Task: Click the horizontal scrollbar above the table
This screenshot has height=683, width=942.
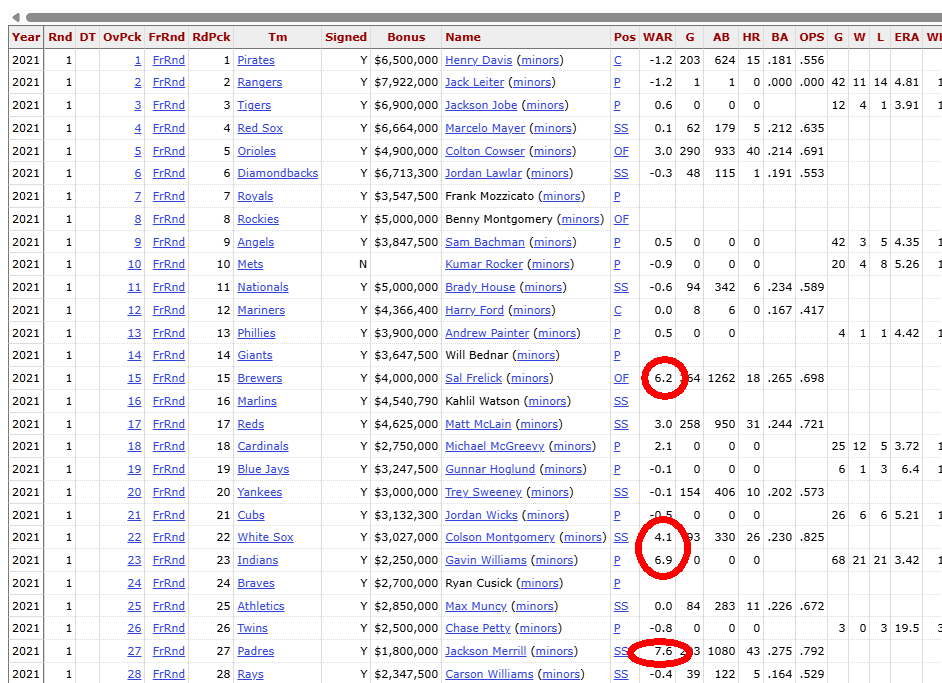Action: pyautogui.click(x=484, y=17)
